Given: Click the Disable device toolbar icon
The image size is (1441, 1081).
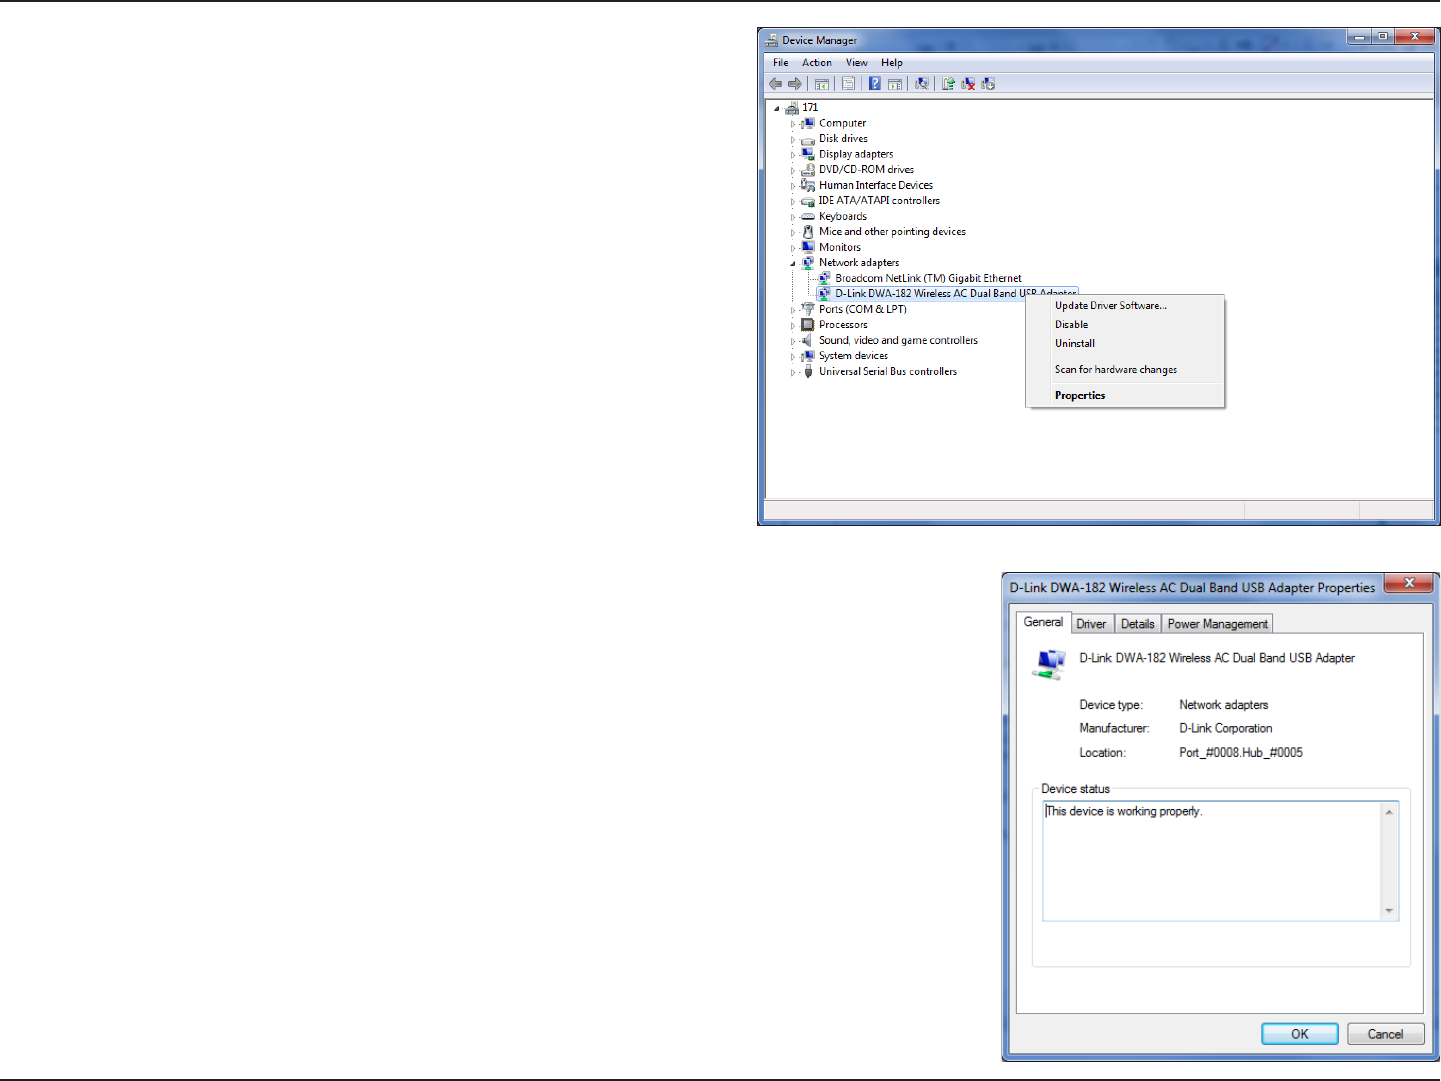Looking at the screenshot, I should (x=988, y=84).
